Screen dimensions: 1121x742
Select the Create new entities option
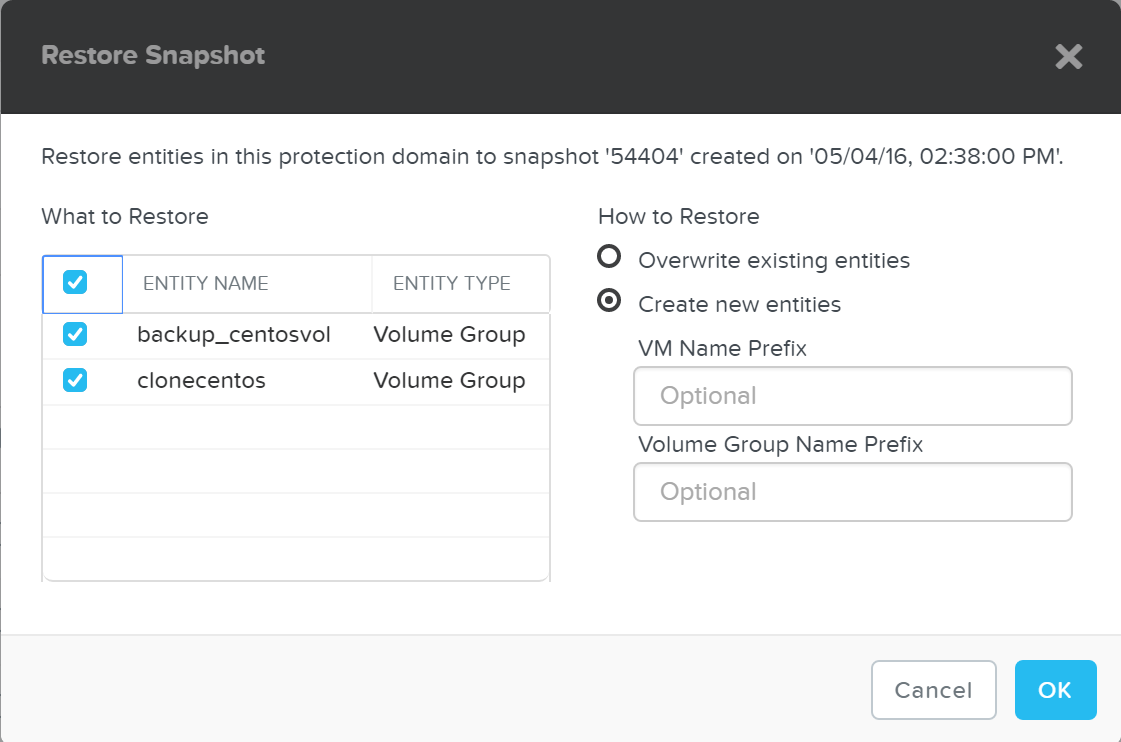tap(609, 300)
